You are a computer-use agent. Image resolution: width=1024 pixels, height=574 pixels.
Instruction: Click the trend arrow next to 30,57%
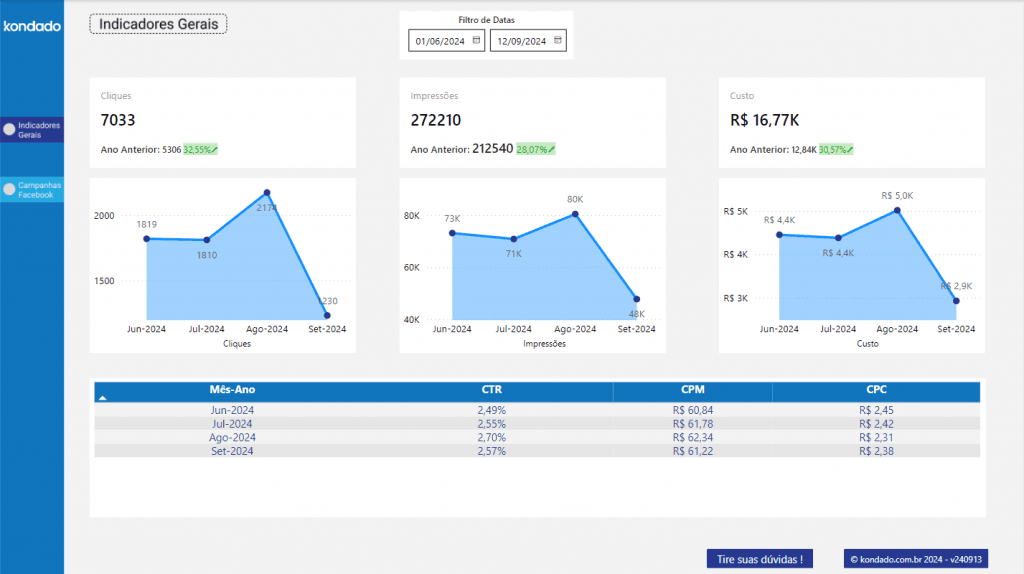850,150
